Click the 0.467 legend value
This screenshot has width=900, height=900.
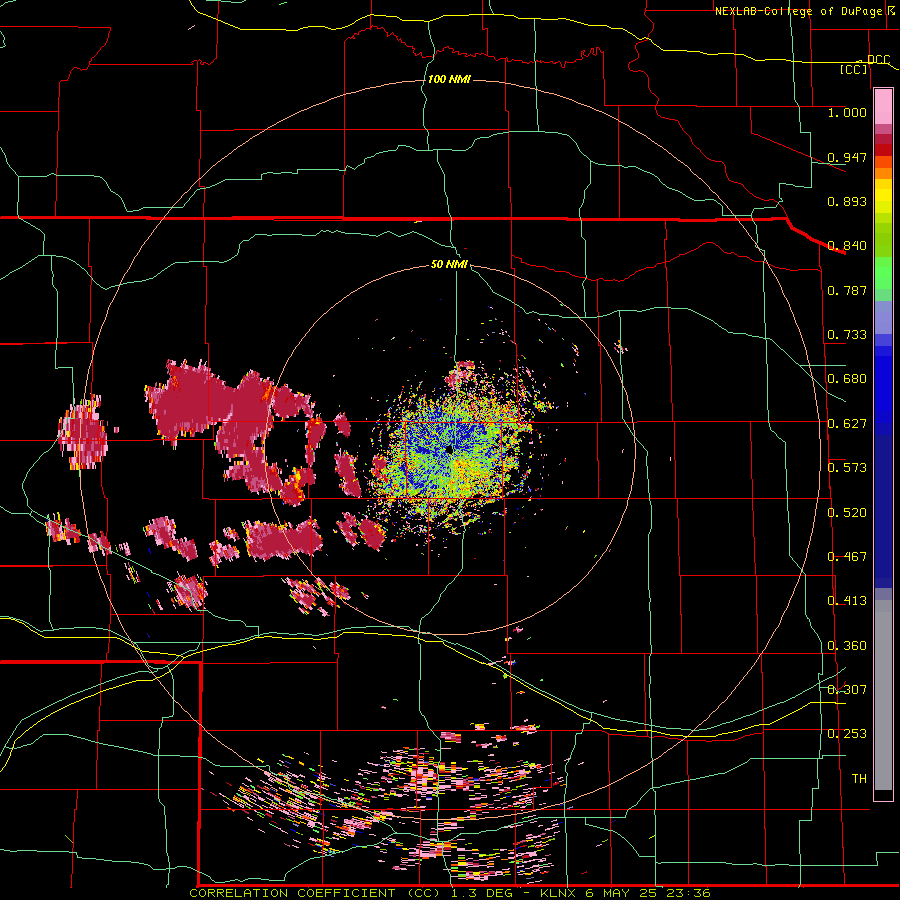click(x=847, y=557)
